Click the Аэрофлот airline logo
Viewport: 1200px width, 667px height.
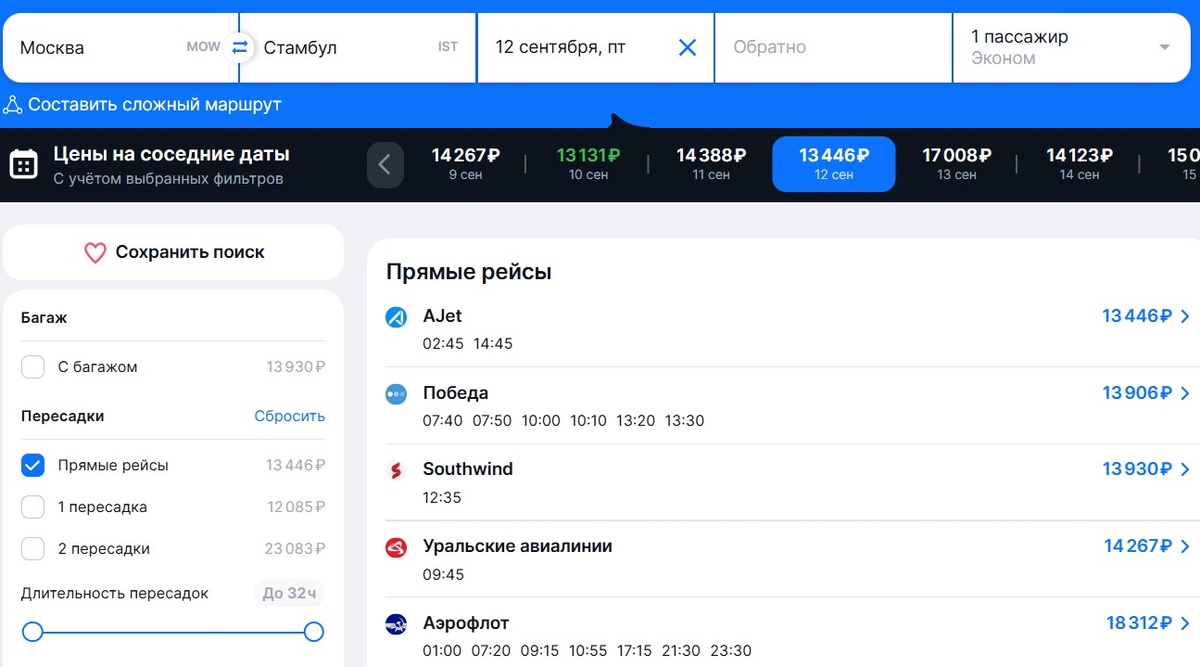[396, 624]
